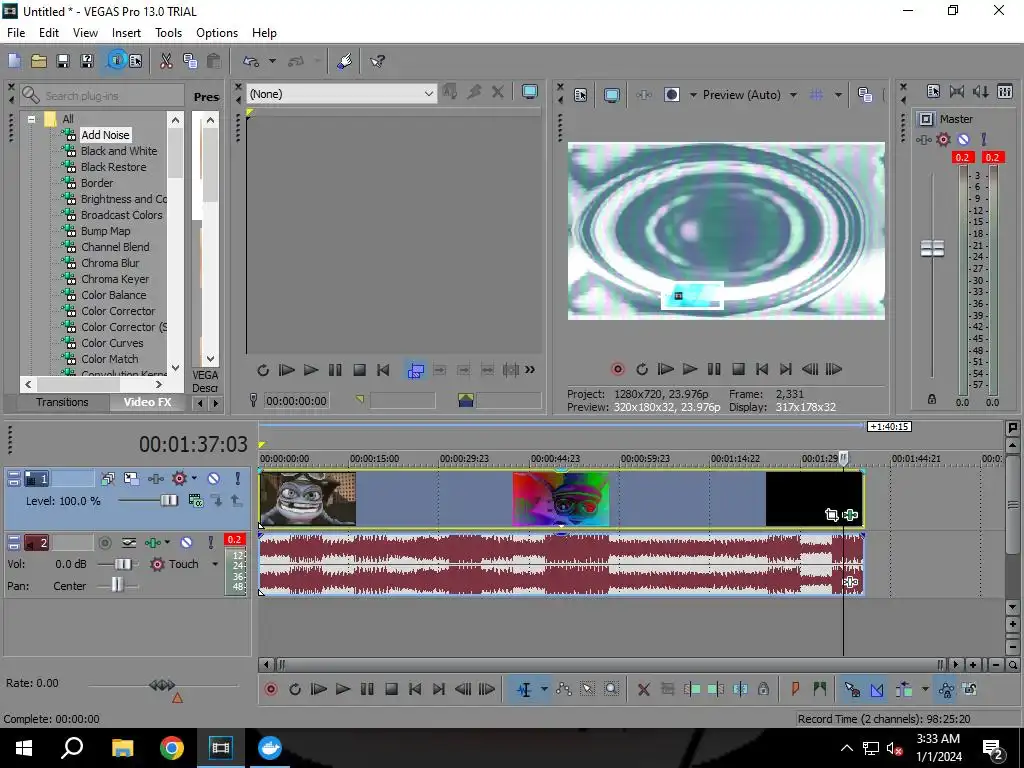Click the Save disk icon in the toolbar
The image size is (1024, 768).
pos(63,61)
